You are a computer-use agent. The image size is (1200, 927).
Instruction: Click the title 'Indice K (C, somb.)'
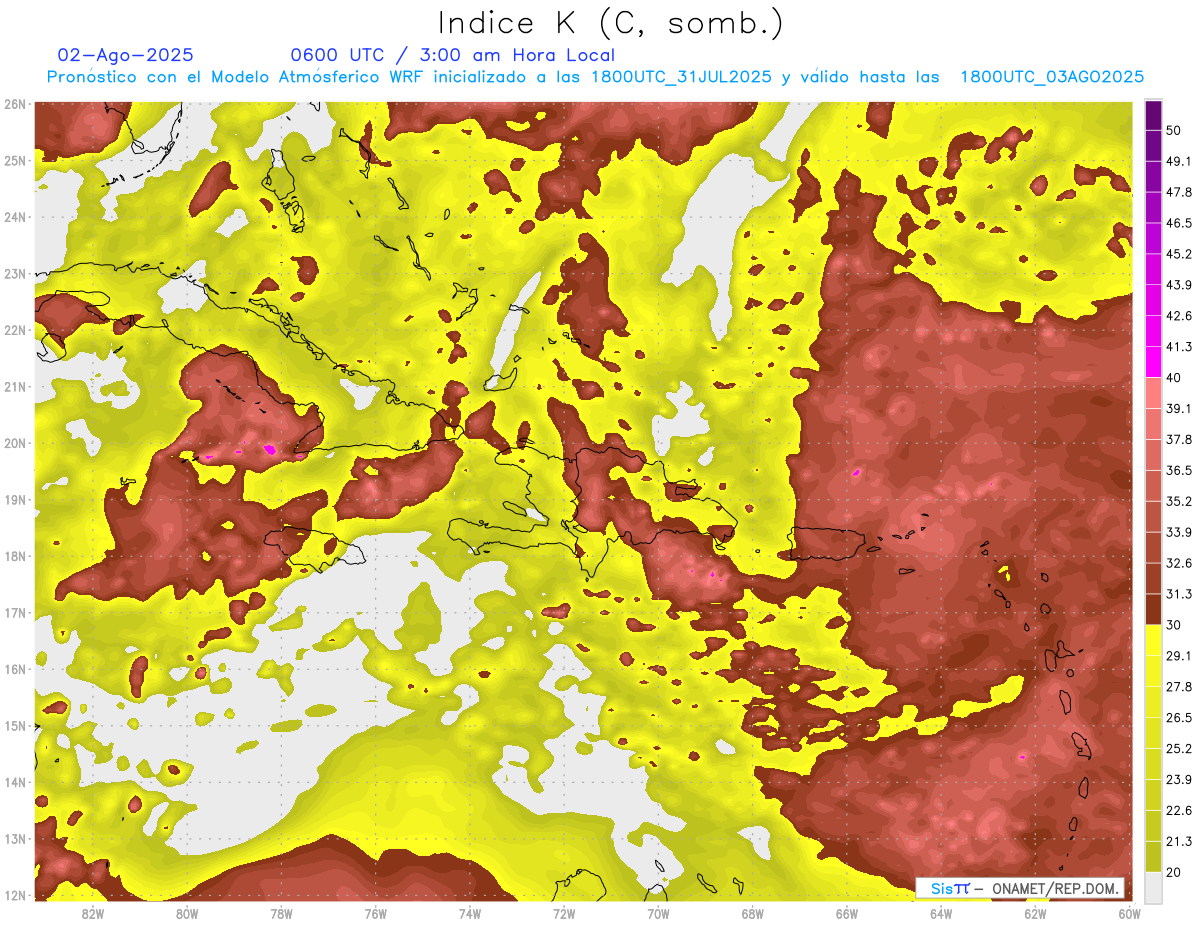tap(611, 23)
